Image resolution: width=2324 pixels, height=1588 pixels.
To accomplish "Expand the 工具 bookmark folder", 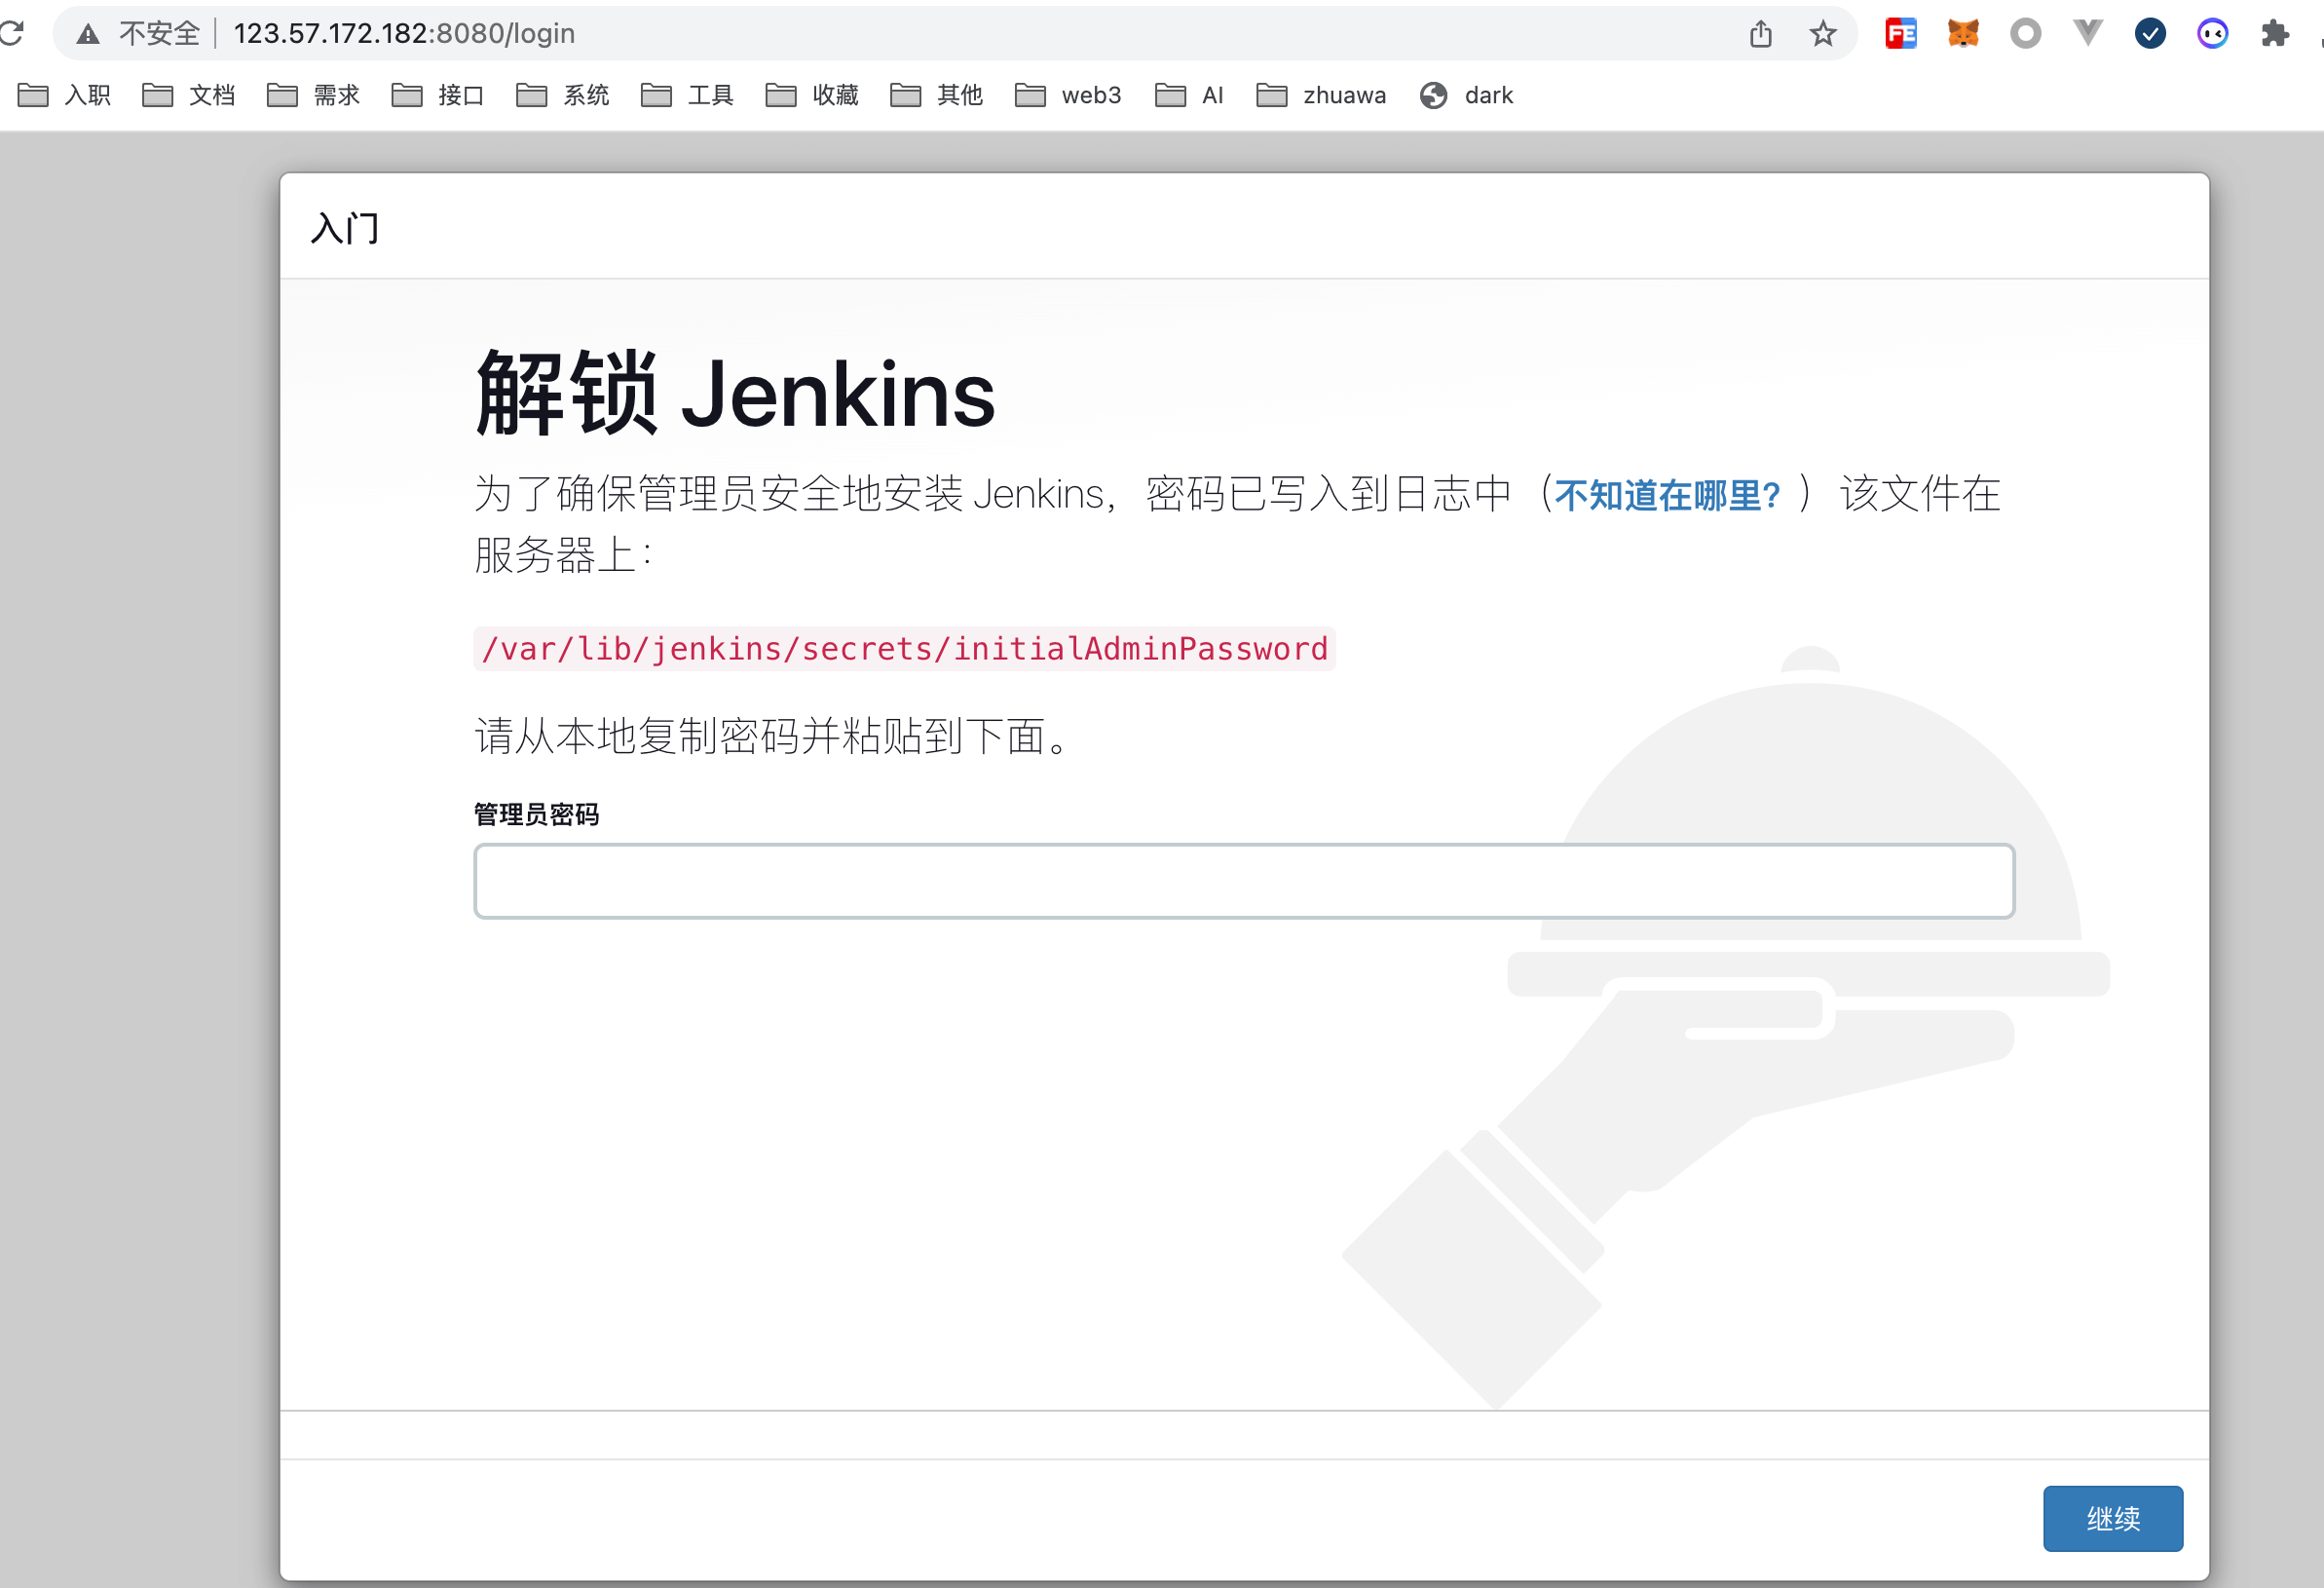I will 688,95.
